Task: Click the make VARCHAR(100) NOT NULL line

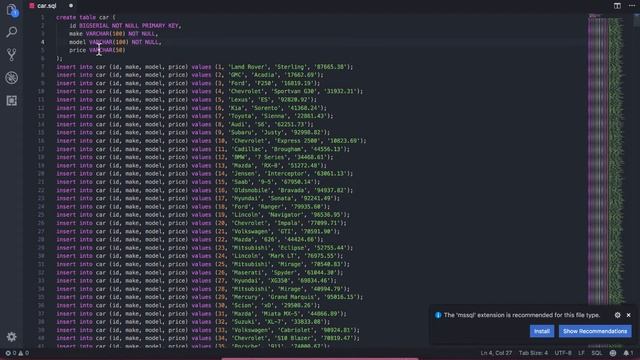Action: point(113,34)
